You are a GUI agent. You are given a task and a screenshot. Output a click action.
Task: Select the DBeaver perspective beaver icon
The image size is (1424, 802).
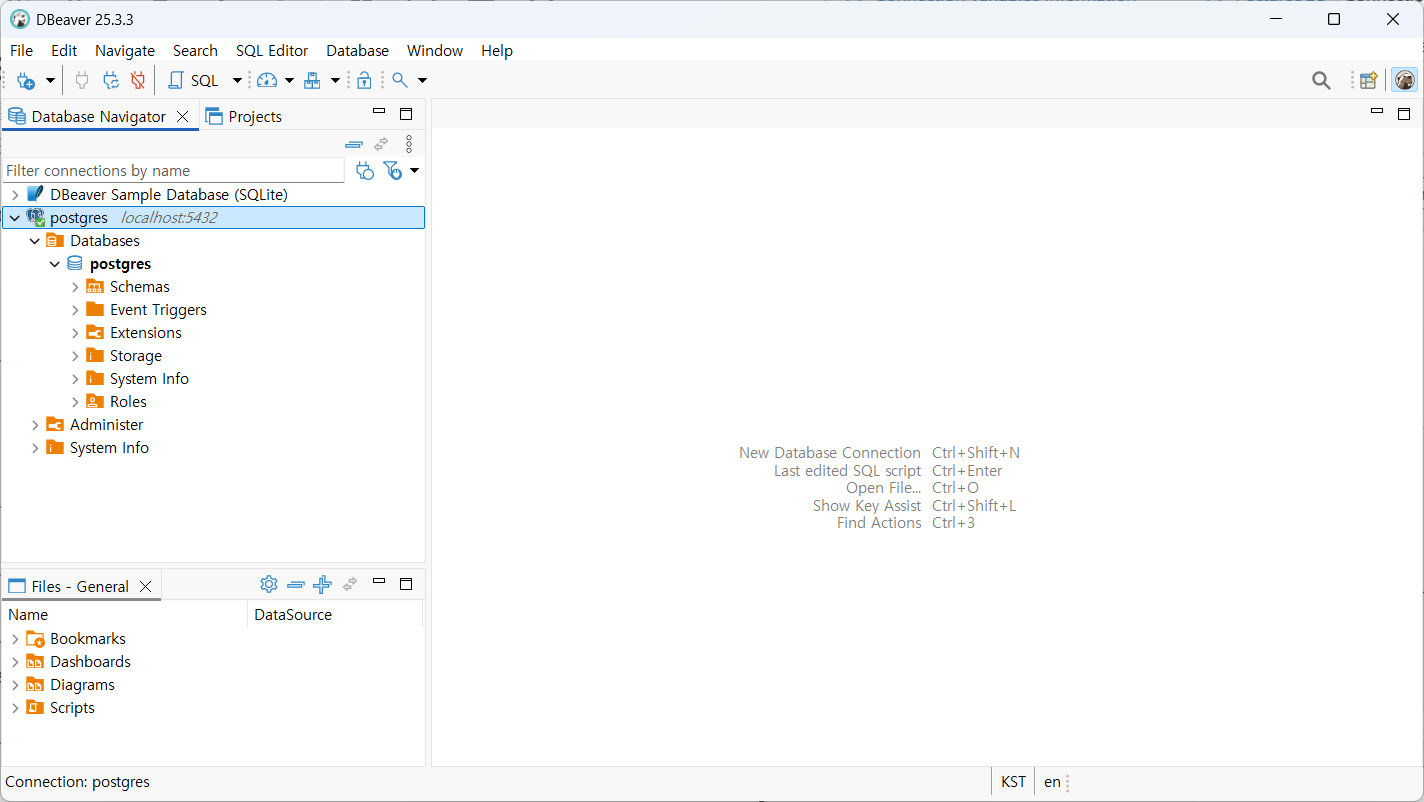pos(1405,81)
